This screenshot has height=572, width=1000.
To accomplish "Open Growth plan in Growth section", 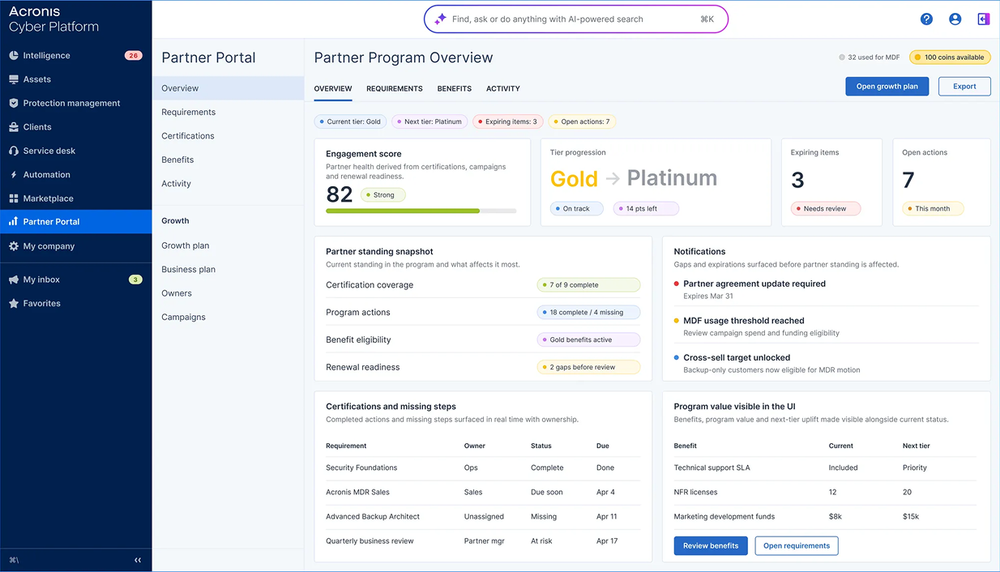I will [228, 246].
